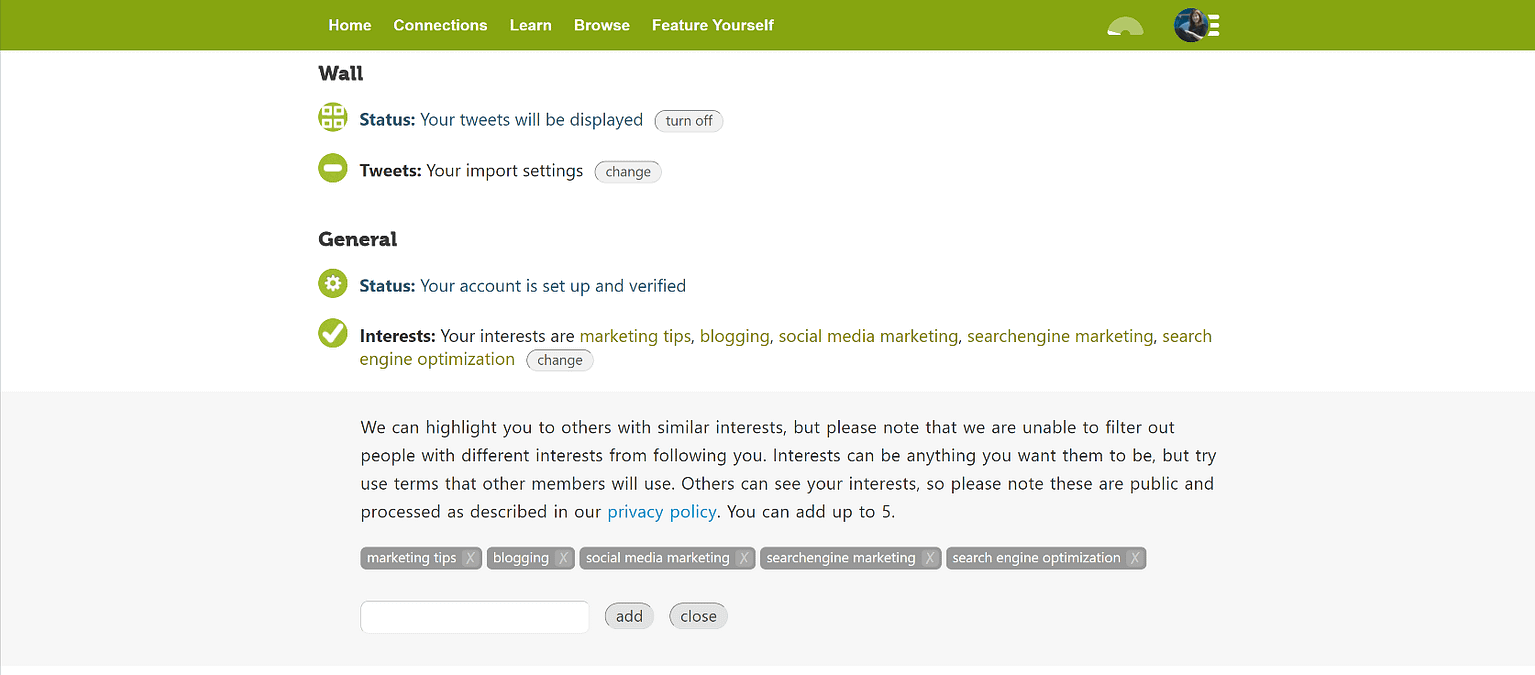Viewport: 1535px width, 675px height.
Task: Go to the Home menu item
Action: pos(349,25)
